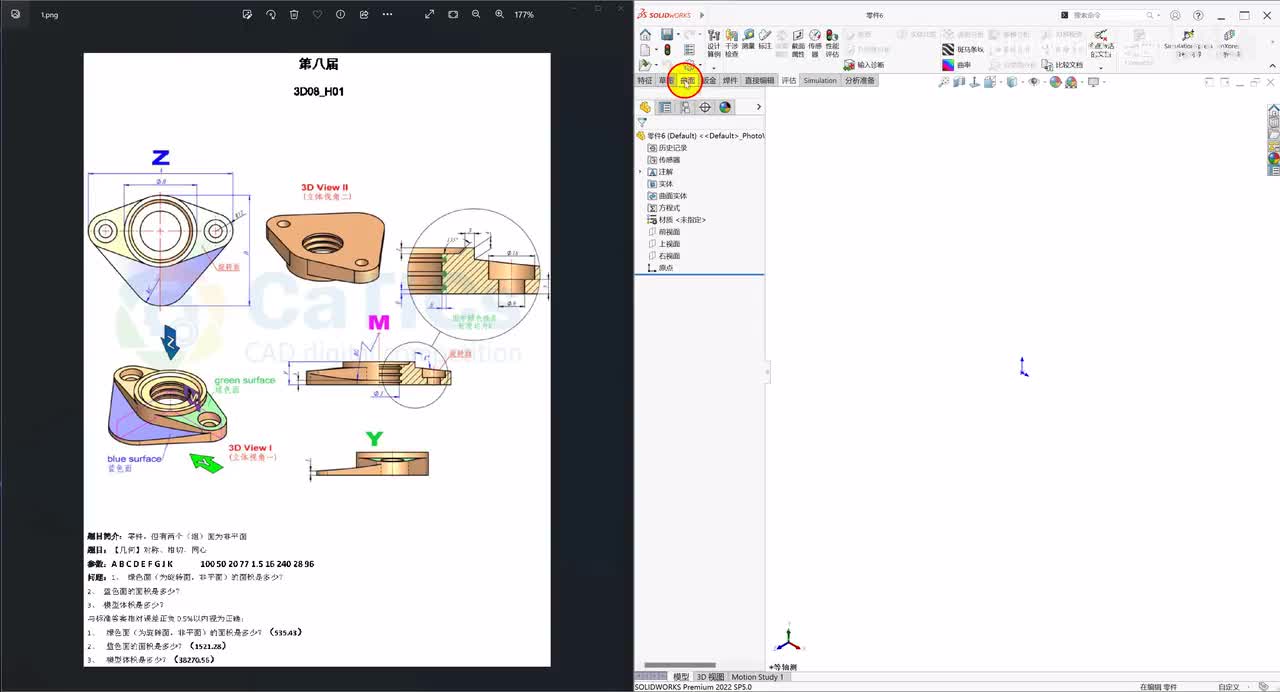The image size is (1280, 692).
Task: Click the traffic light Rebuild icon
Action: click(667, 50)
